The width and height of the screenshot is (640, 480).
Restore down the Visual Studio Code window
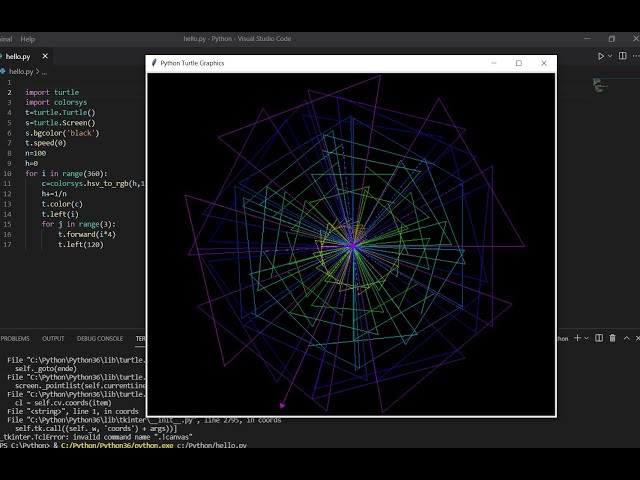[x=611, y=39]
